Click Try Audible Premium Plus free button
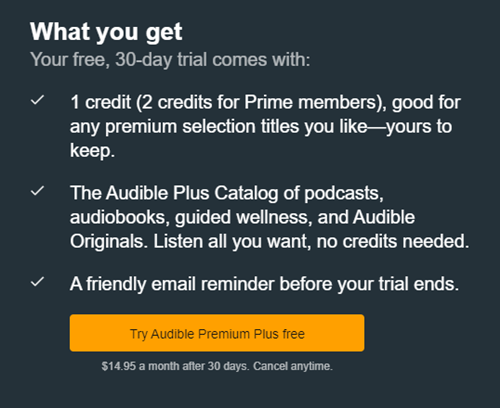The width and height of the screenshot is (500, 408). tap(217, 333)
